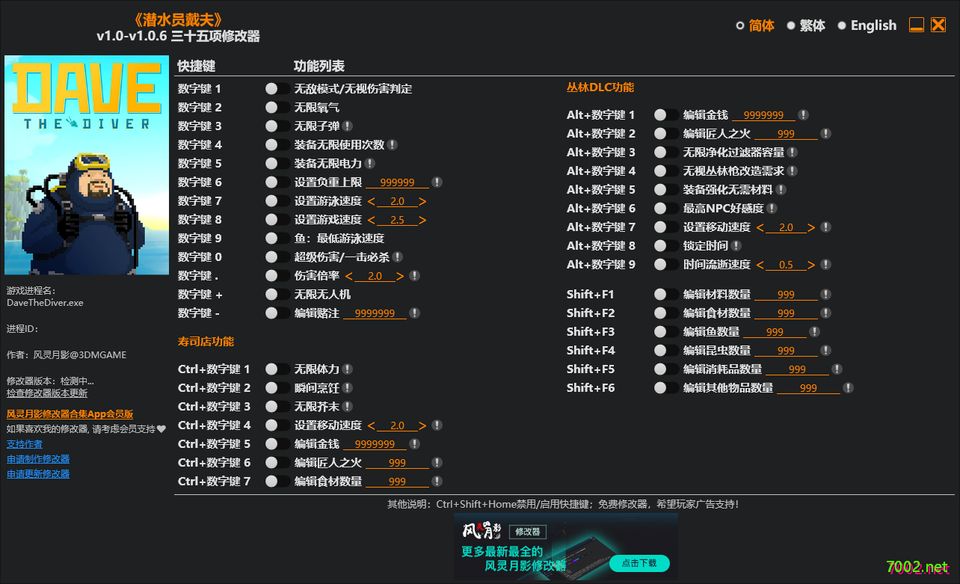The height and width of the screenshot is (584, 960).
Task: Click 申请制作修改器 link
Action: (38, 459)
